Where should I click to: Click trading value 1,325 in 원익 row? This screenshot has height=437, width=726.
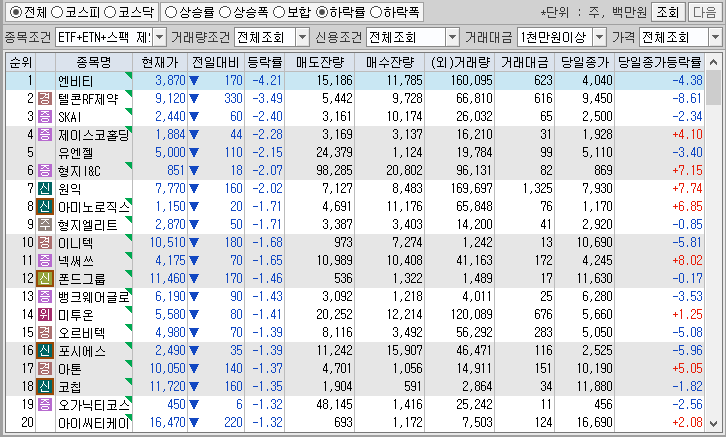[x=538, y=188]
